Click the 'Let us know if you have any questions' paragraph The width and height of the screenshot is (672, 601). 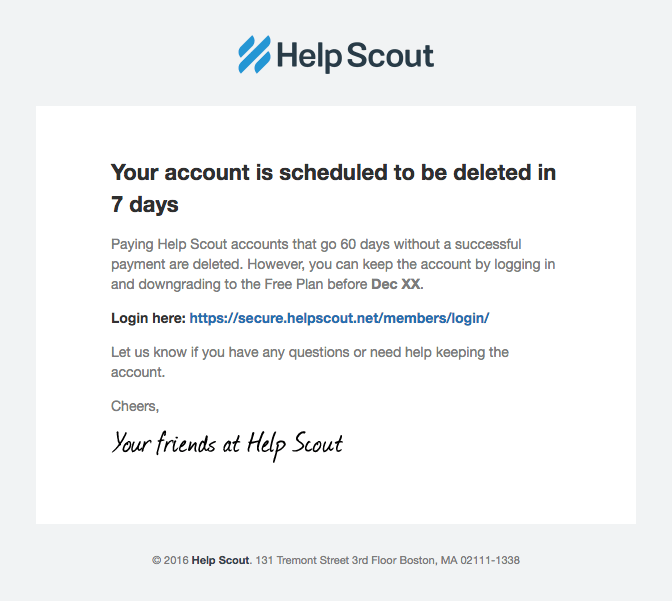pyautogui.click(x=310, y=362)
